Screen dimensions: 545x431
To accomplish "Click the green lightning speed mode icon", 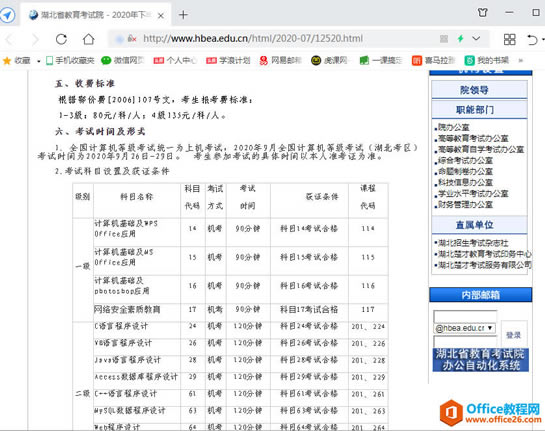I will [x=461, y=39].
